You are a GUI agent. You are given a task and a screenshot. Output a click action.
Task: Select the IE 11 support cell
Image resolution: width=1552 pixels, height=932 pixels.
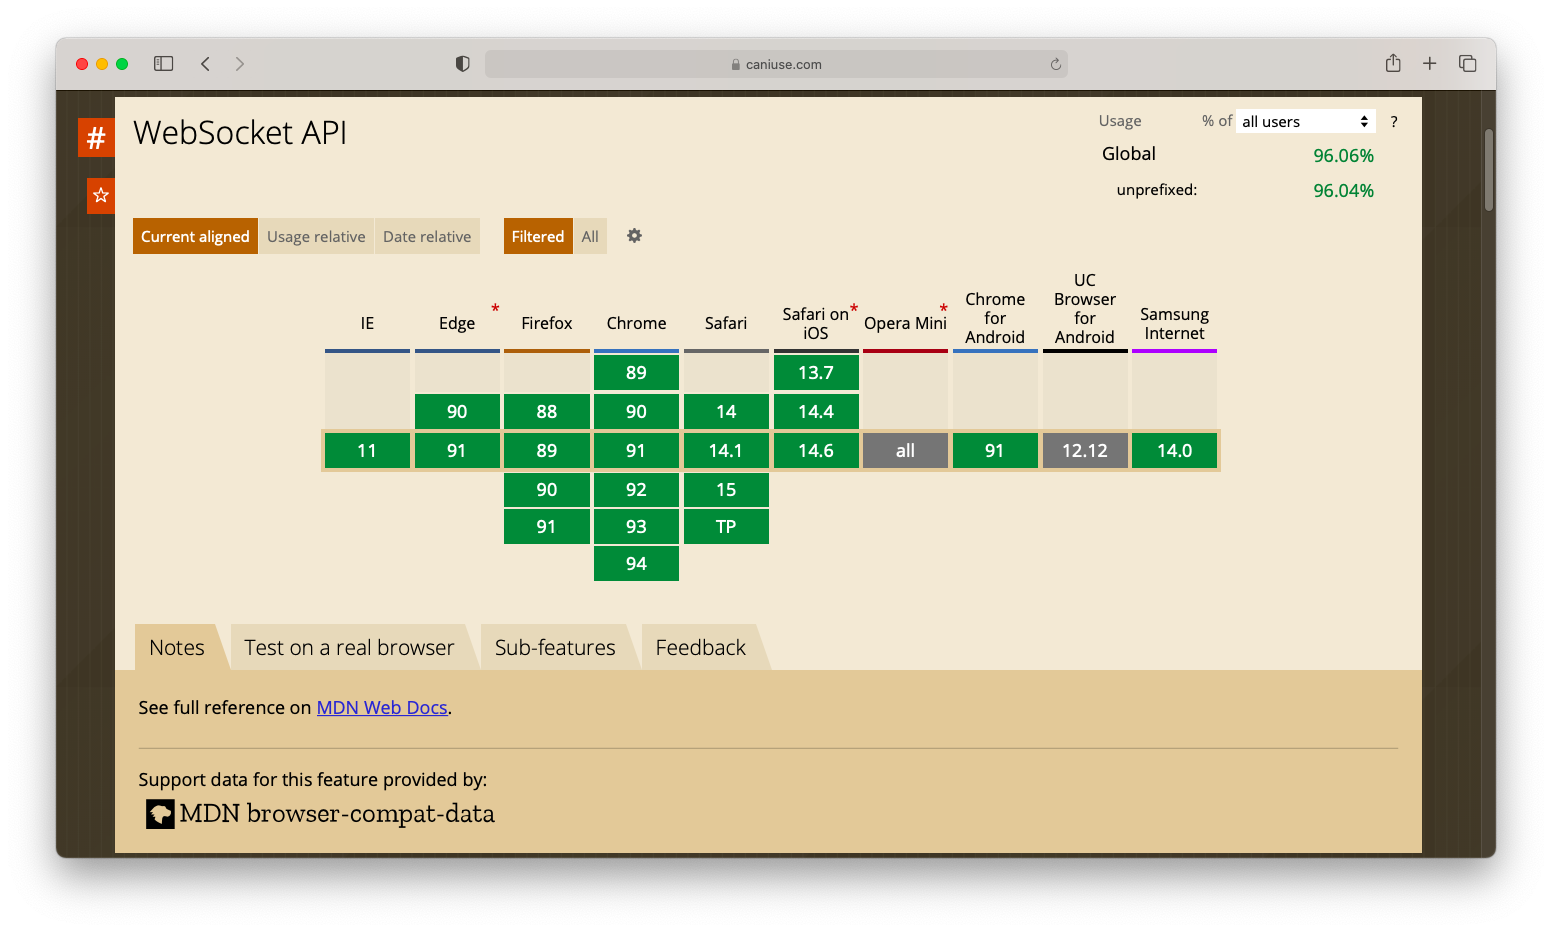[367, 450]
